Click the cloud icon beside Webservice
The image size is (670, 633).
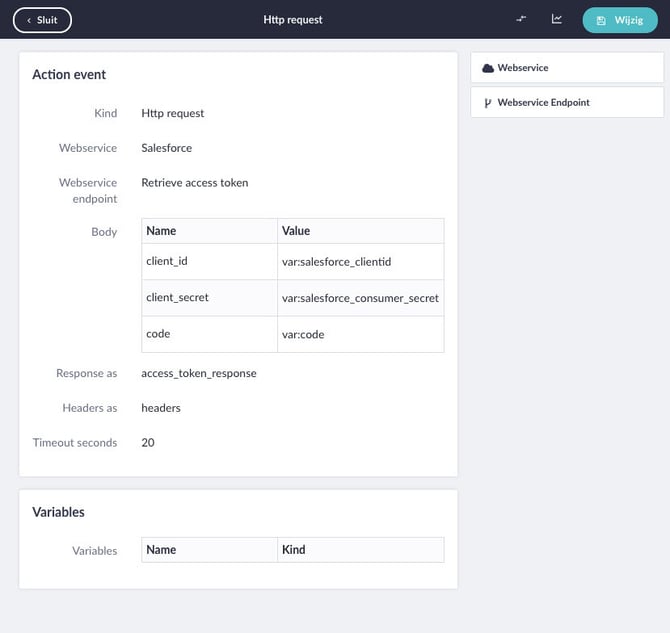488,68
